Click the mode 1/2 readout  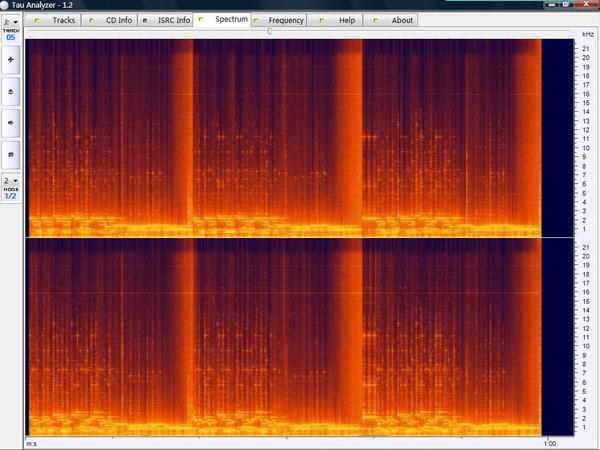(11, 196)
